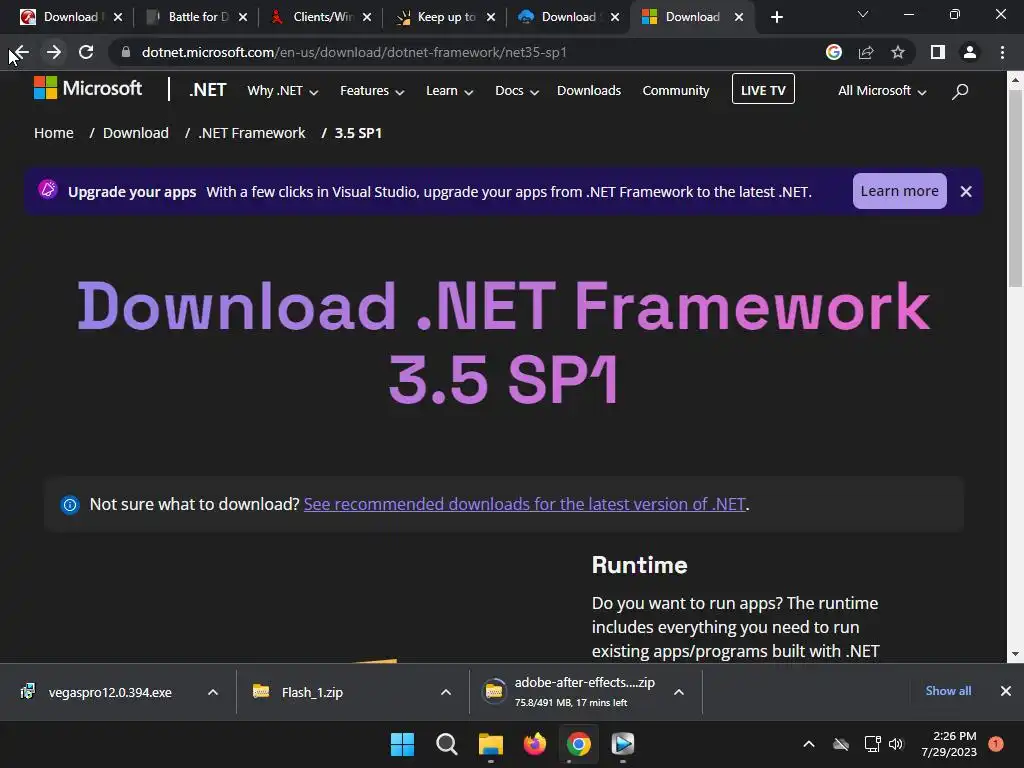Close the Keep up to tab
Image resolution: width=1024 pixels, height=768 pixels.
click(x=491, y=17)
